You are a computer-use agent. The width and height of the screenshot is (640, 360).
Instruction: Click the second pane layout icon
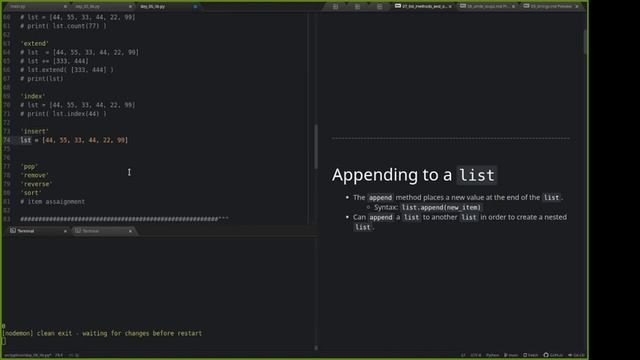[x=358, y=7]
